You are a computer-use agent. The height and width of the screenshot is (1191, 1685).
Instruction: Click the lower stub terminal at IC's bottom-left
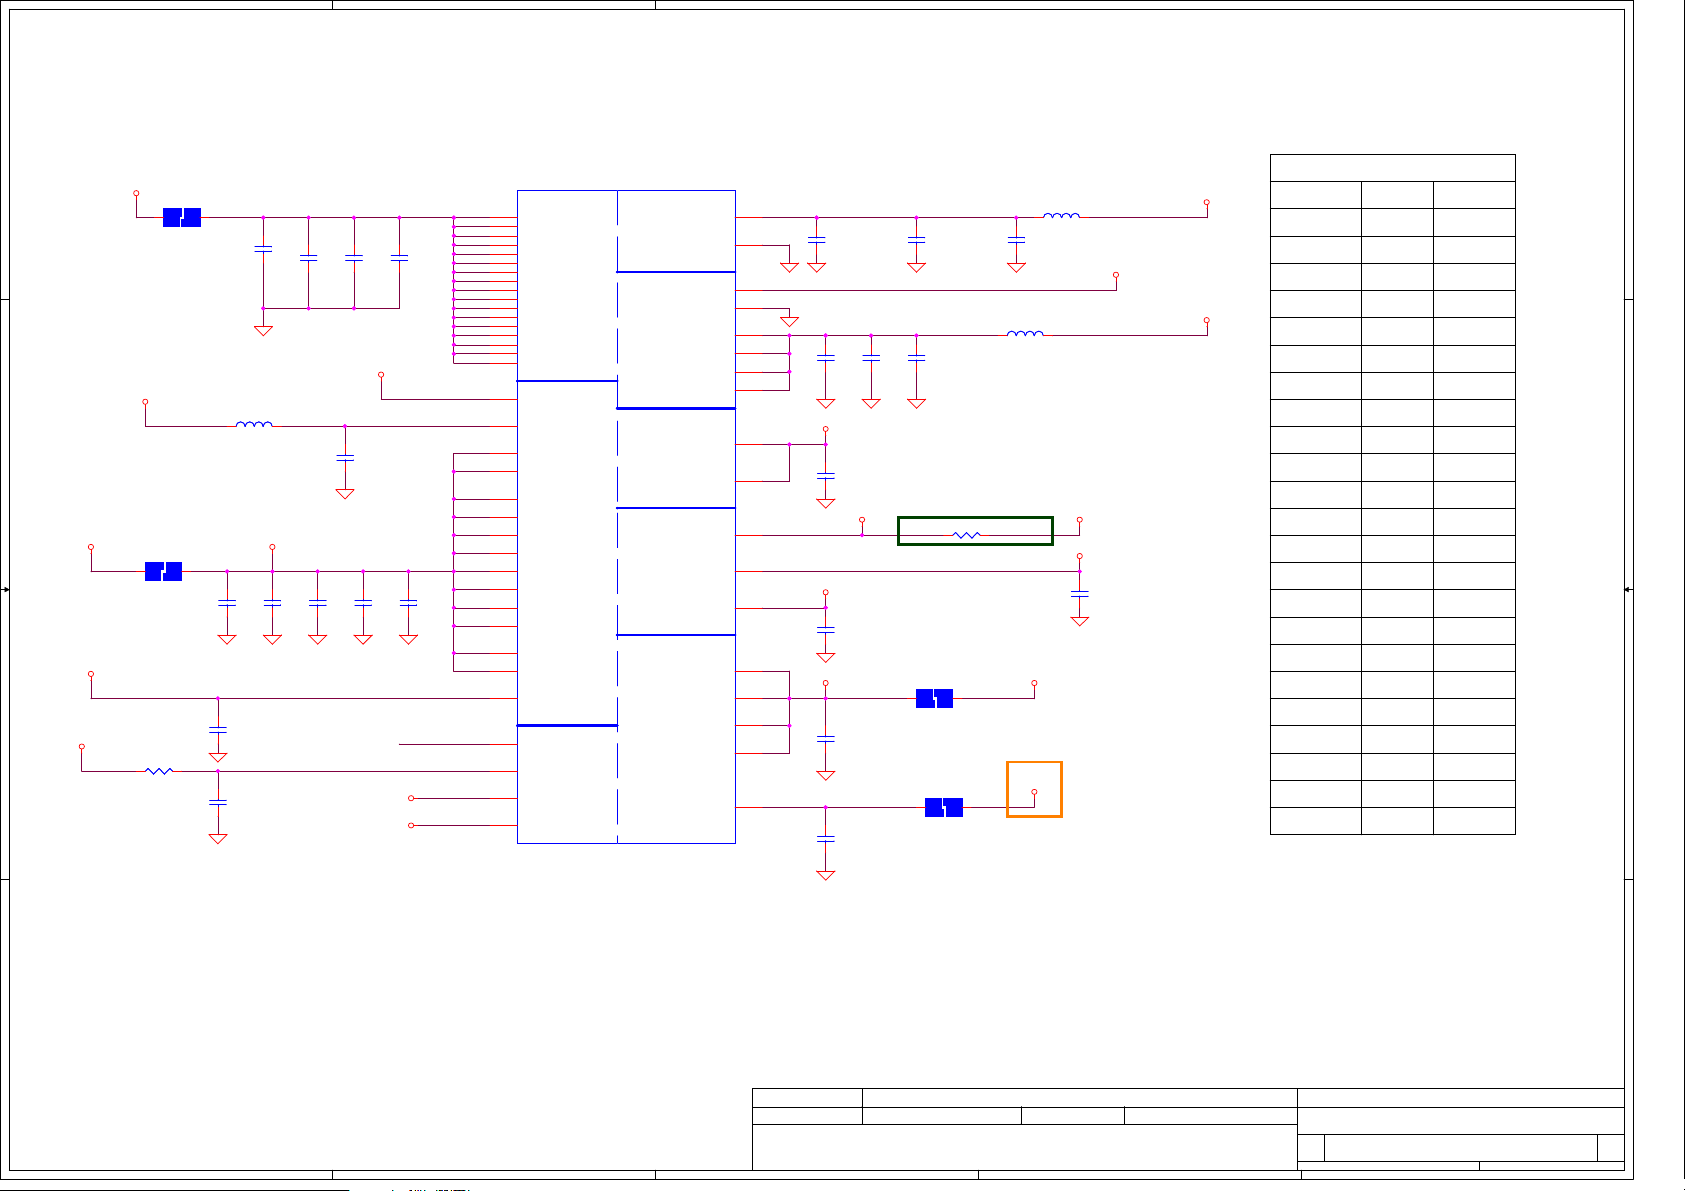click(411, 825)
